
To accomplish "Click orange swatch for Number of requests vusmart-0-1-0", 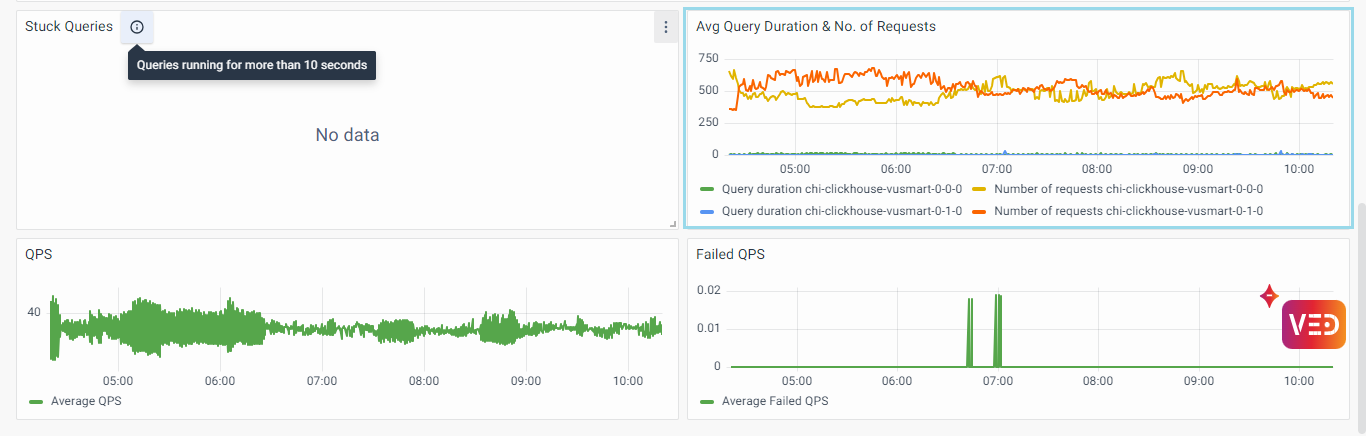I will [x=979, y=211].
